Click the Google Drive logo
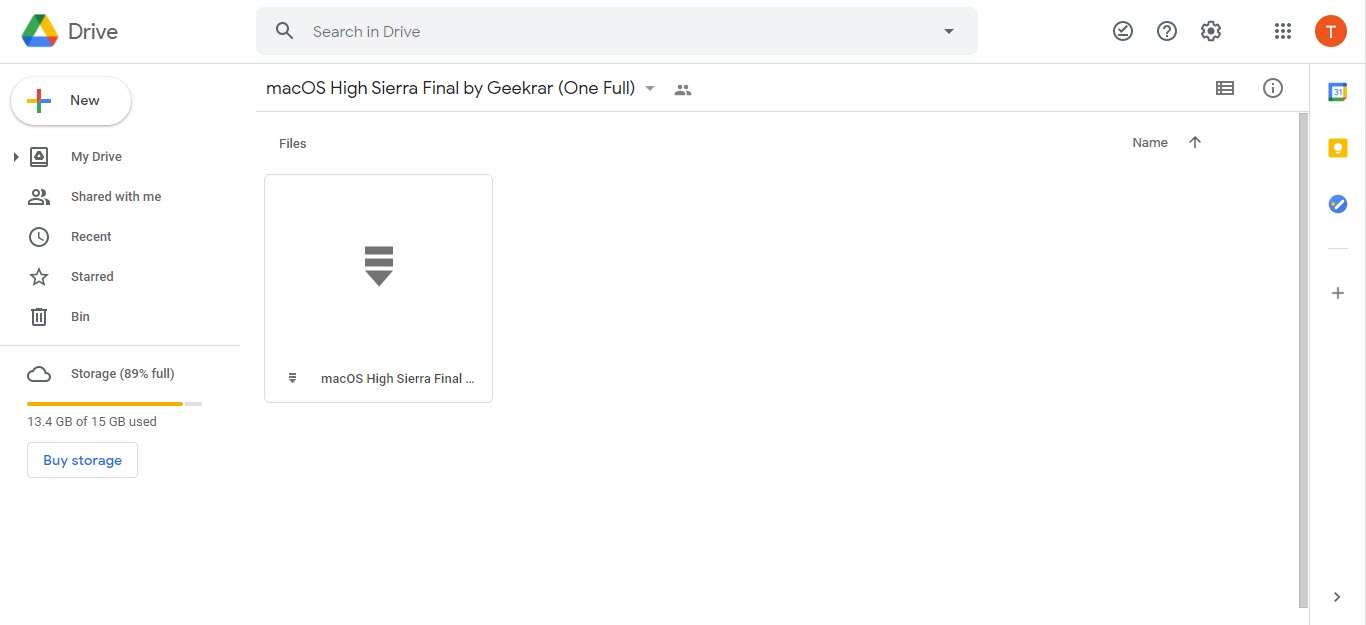1366x625 pixels. click(x=40, y=31)
